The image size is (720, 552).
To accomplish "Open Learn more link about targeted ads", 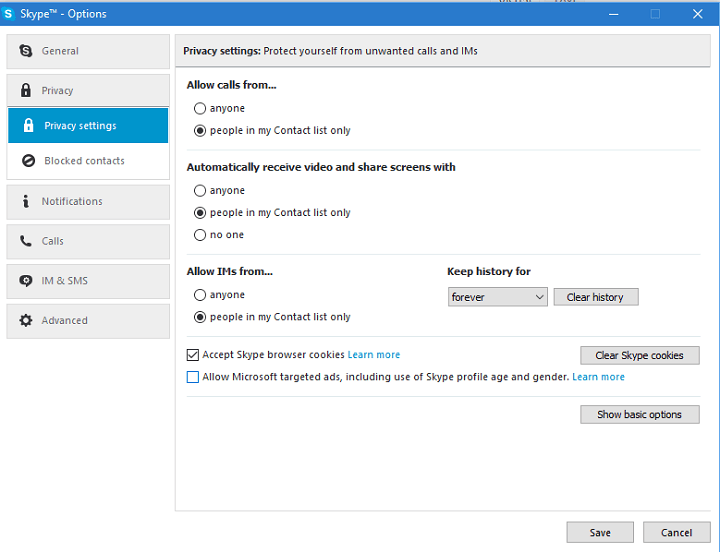I will 598,377.
